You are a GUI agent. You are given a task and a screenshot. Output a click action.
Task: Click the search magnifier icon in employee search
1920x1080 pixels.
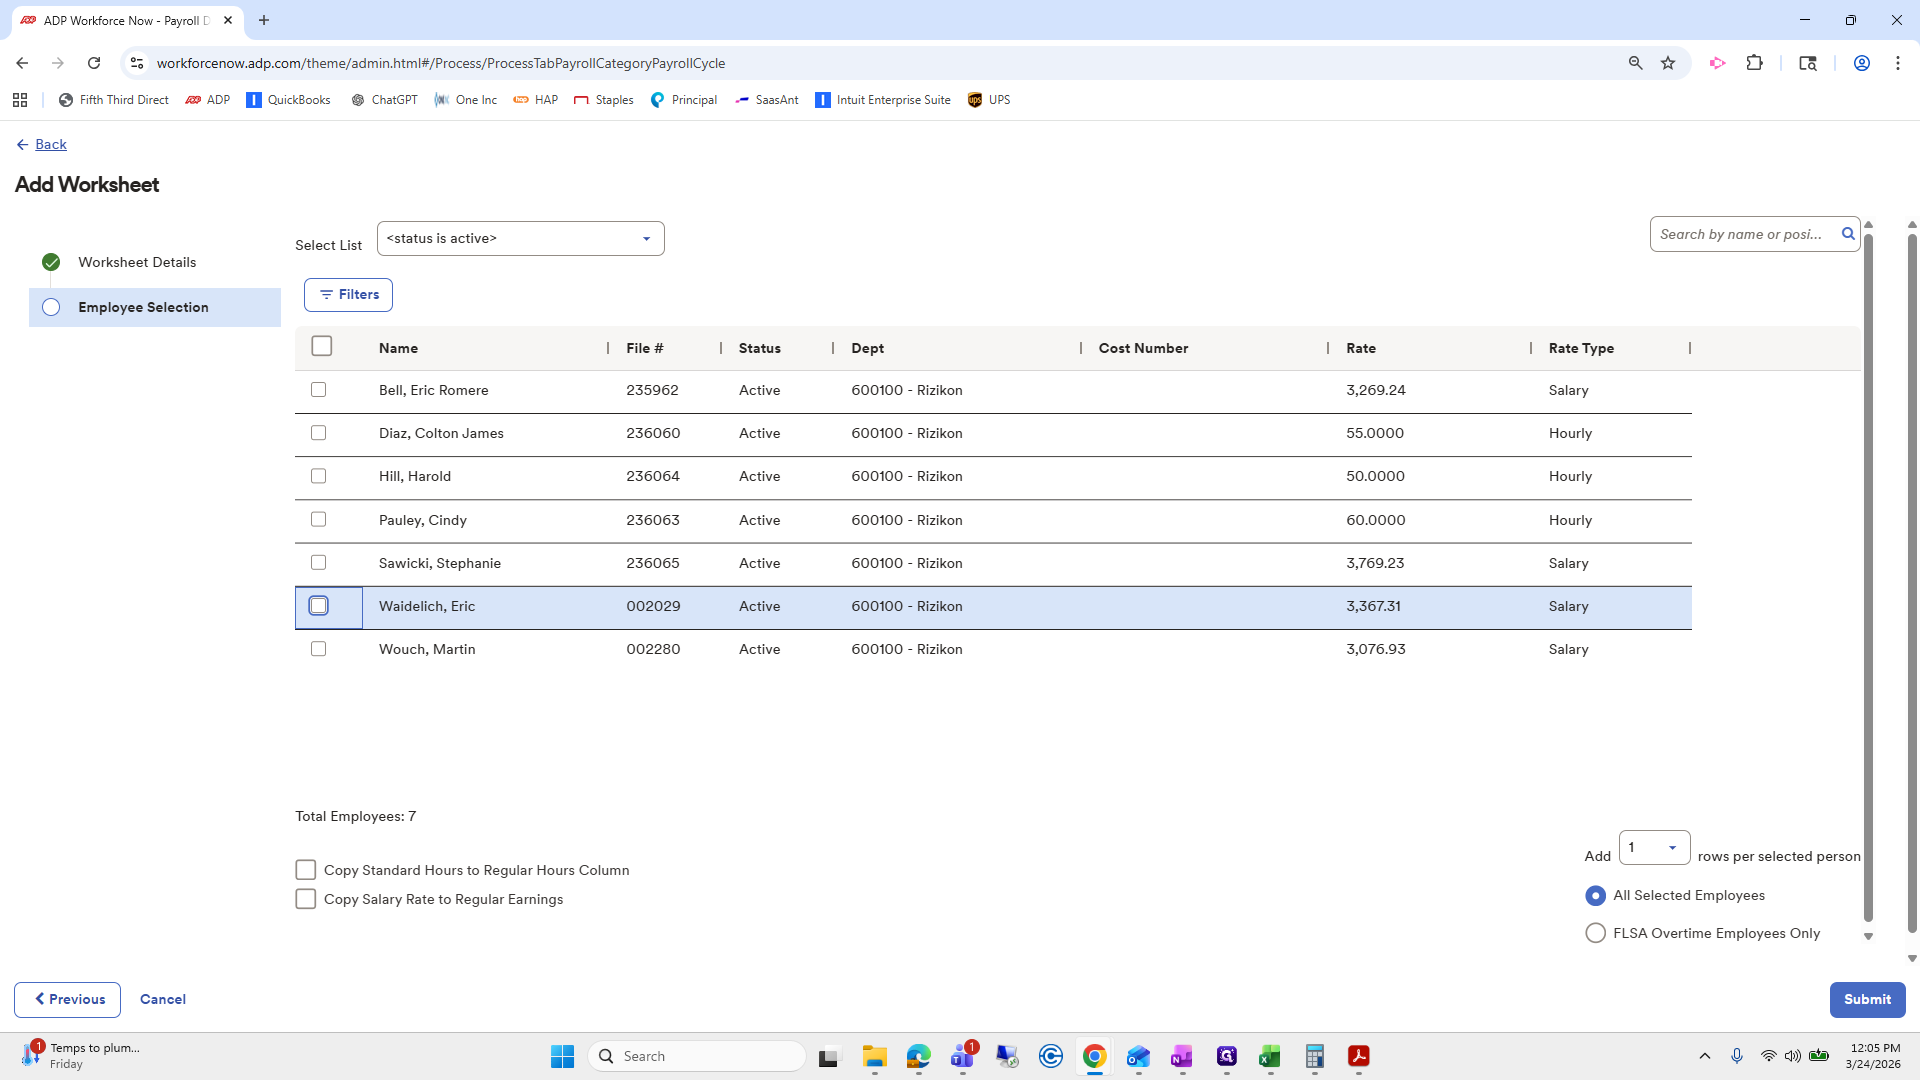pos(1848,234)
